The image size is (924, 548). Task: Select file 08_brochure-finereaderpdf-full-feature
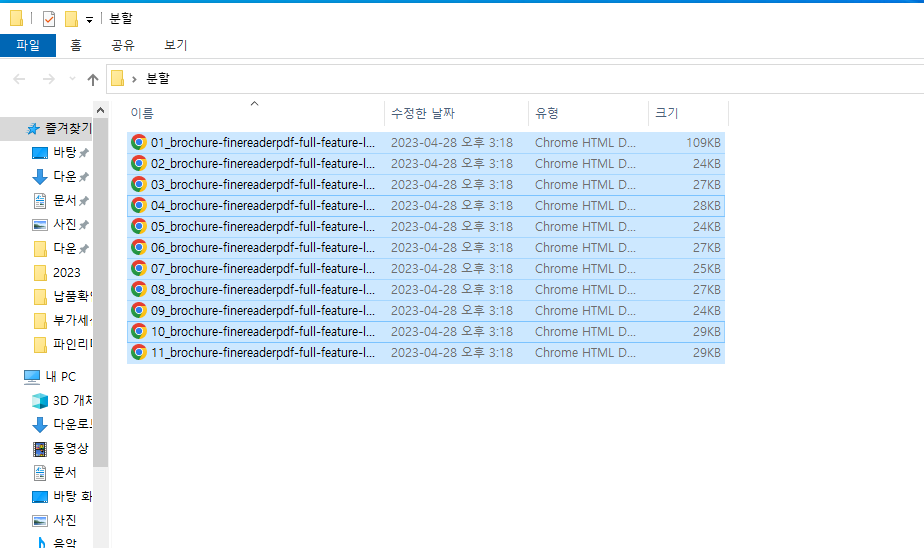click(426, 290)
